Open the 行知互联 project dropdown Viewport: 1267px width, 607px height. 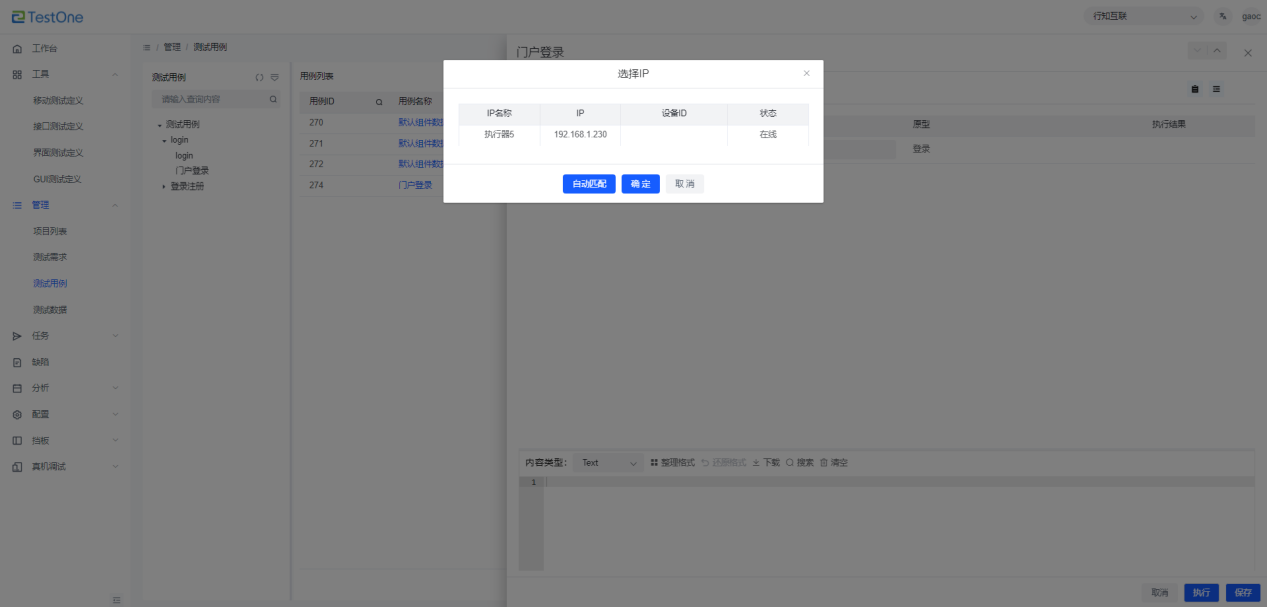[1144, 16]
